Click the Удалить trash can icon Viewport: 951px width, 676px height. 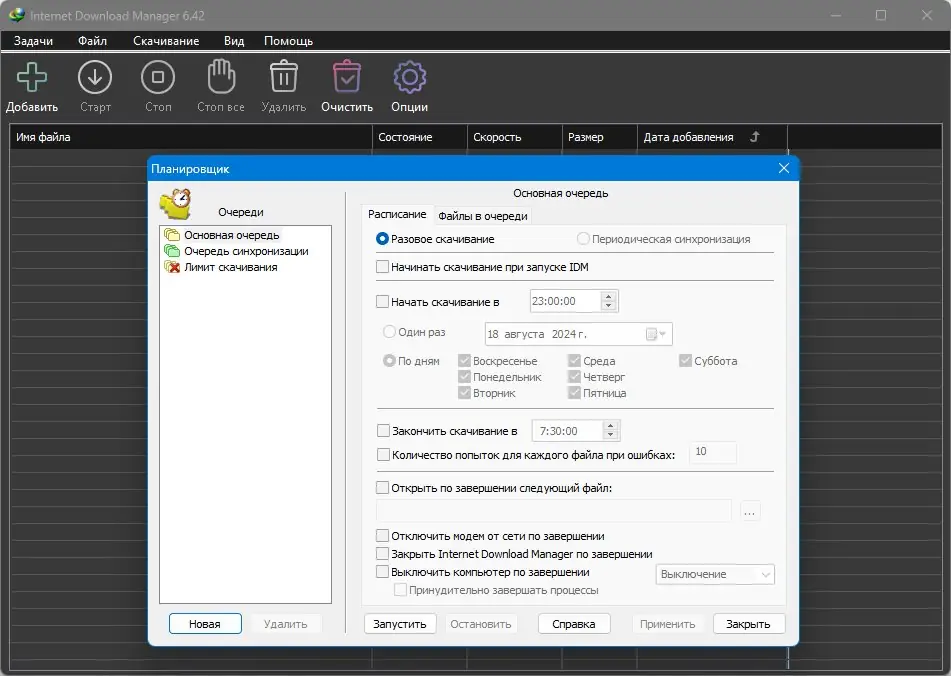tap(283, 76)
